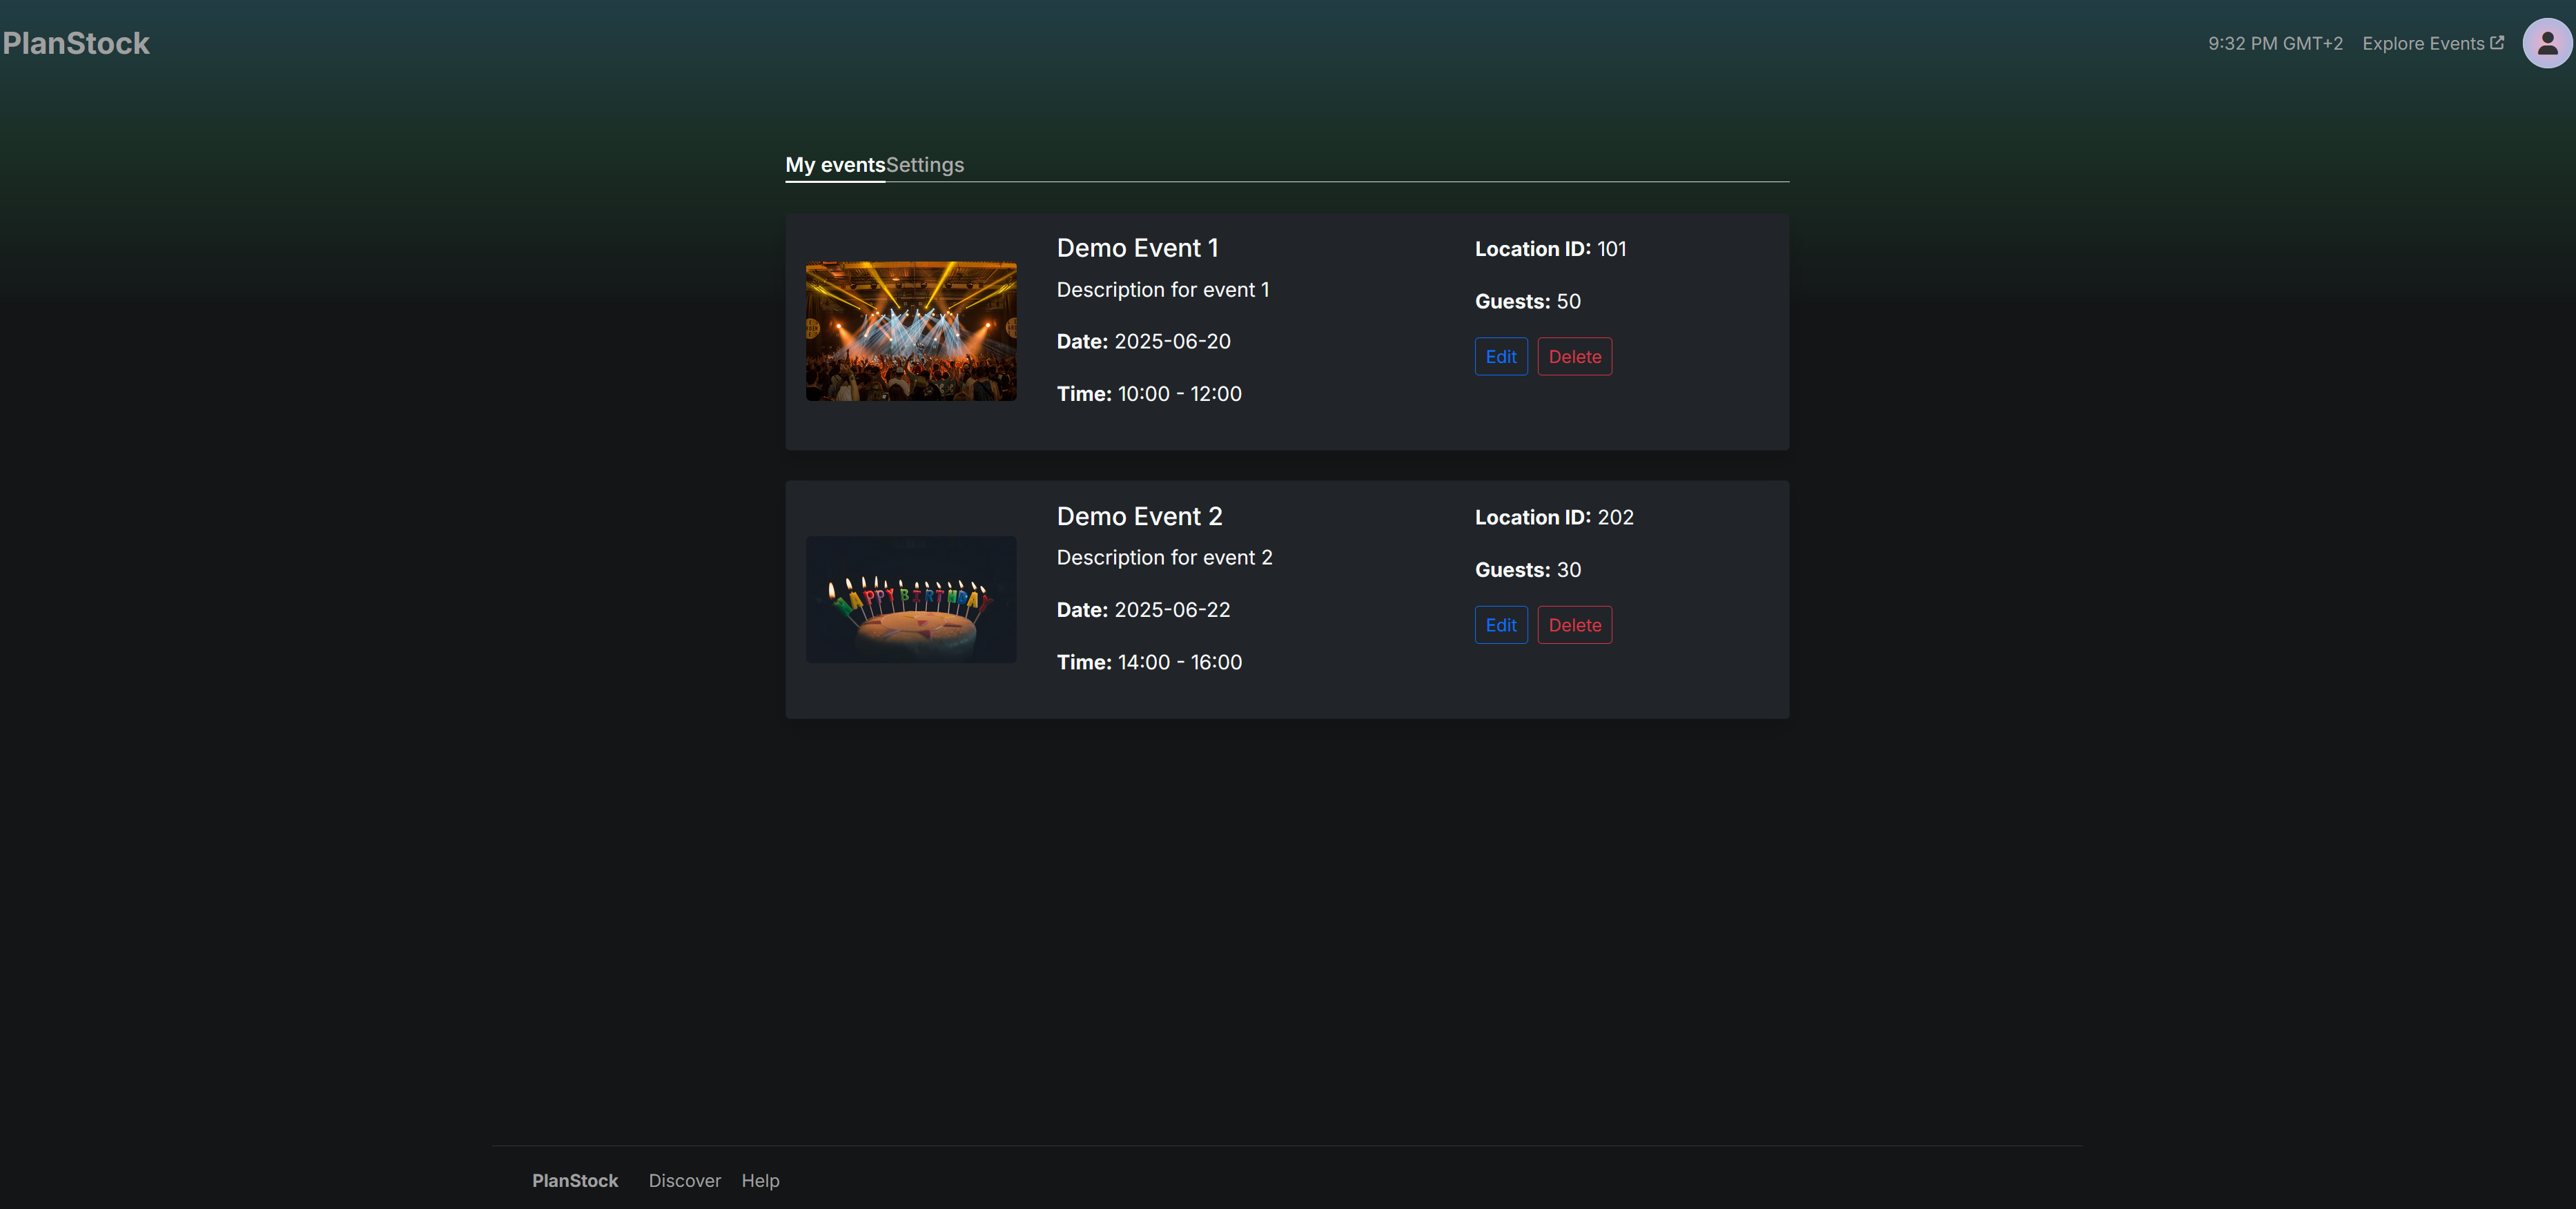
Task: Open the user profile avatar menu
Action: [2544, 42]
